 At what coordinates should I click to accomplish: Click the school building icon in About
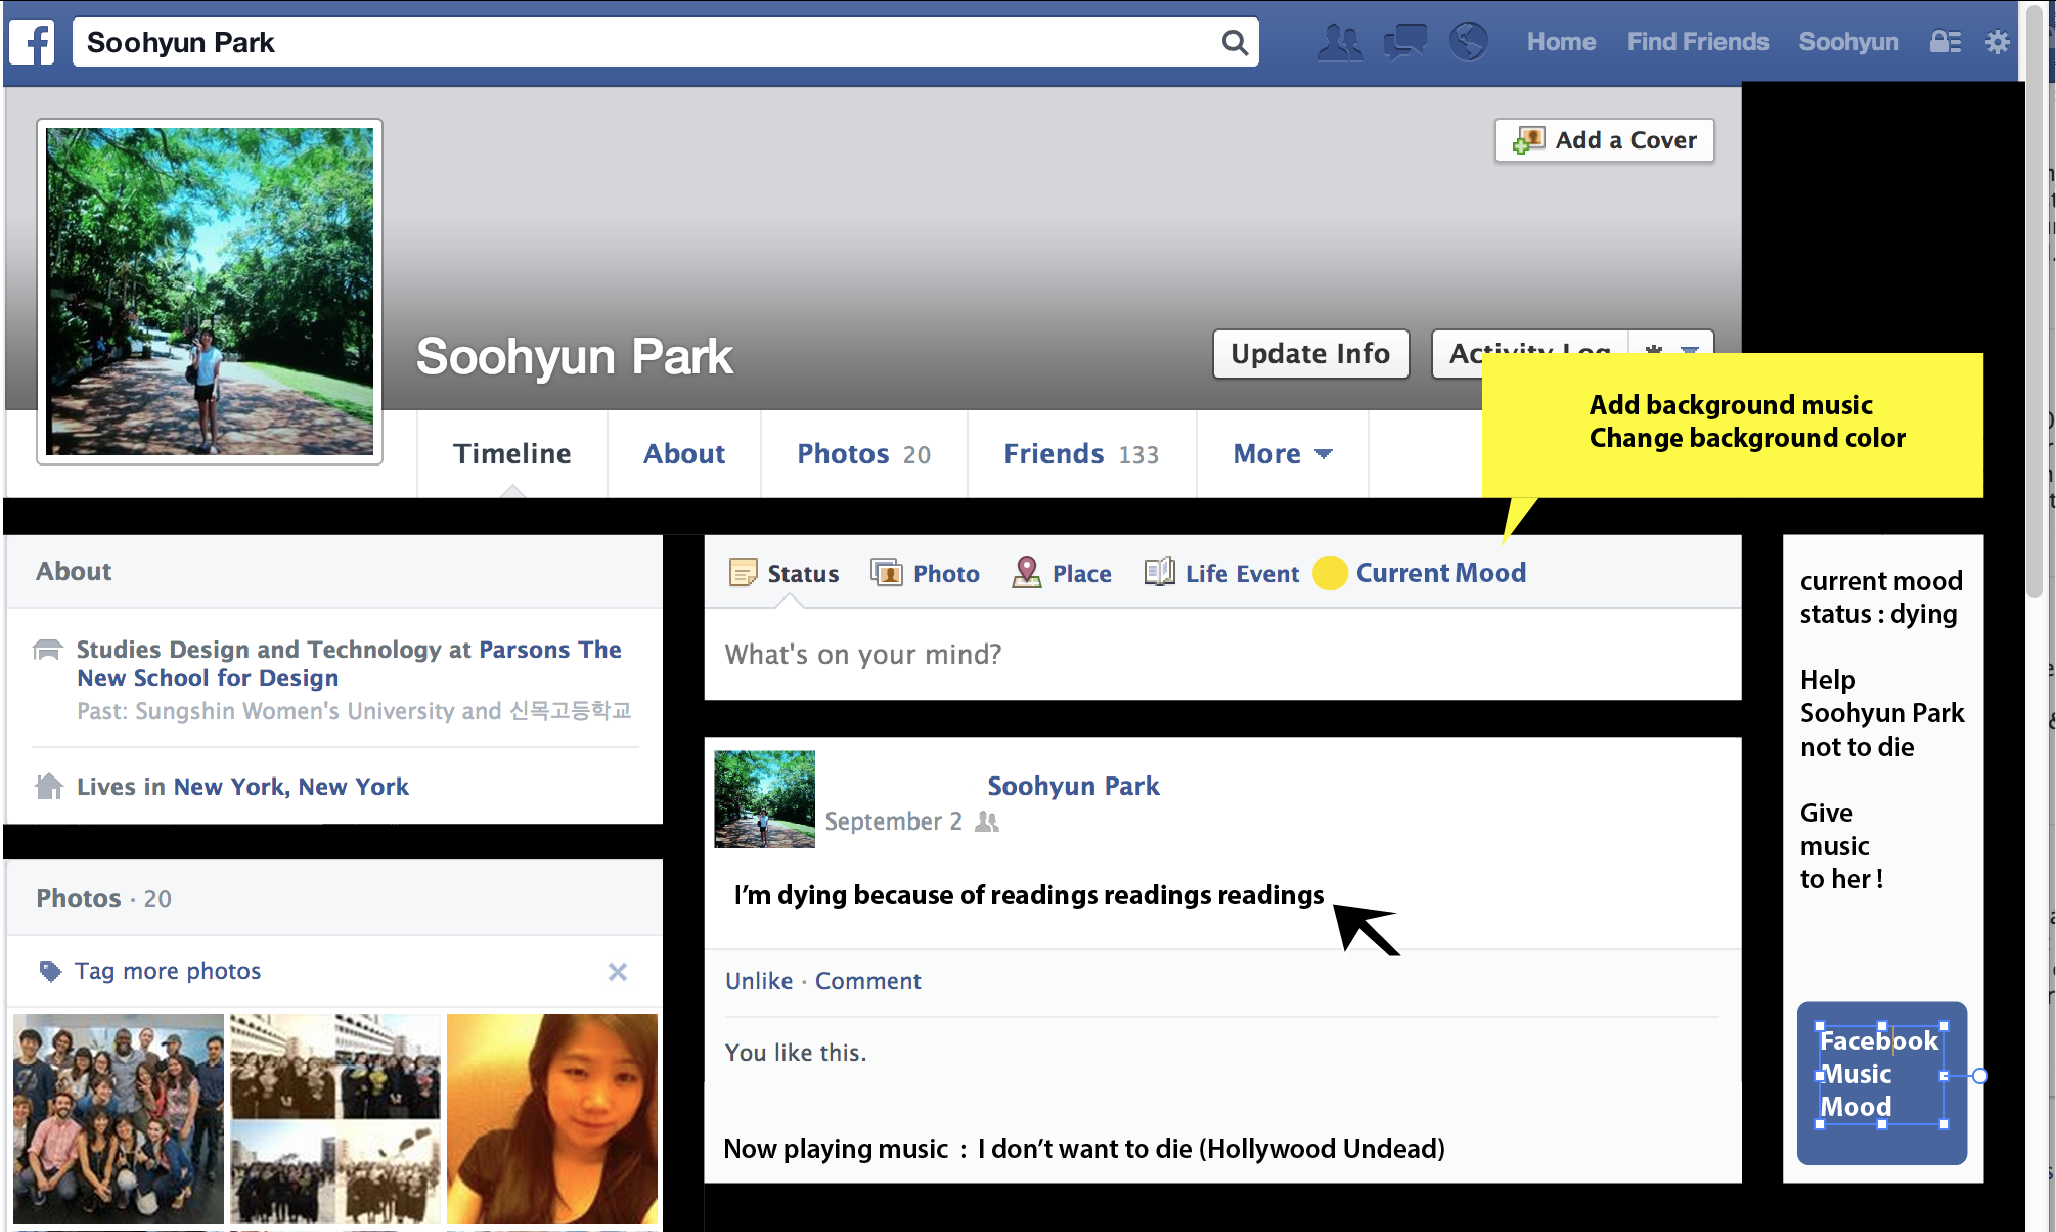point(47,650)
